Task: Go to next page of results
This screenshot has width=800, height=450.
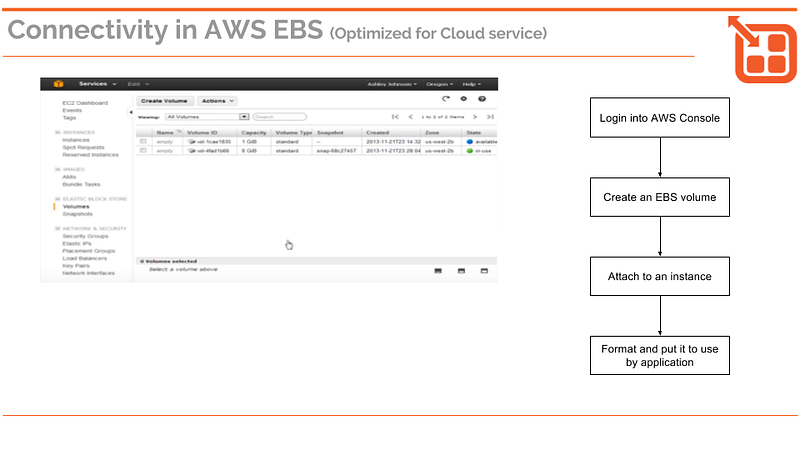Action: (x=474, y=117)
